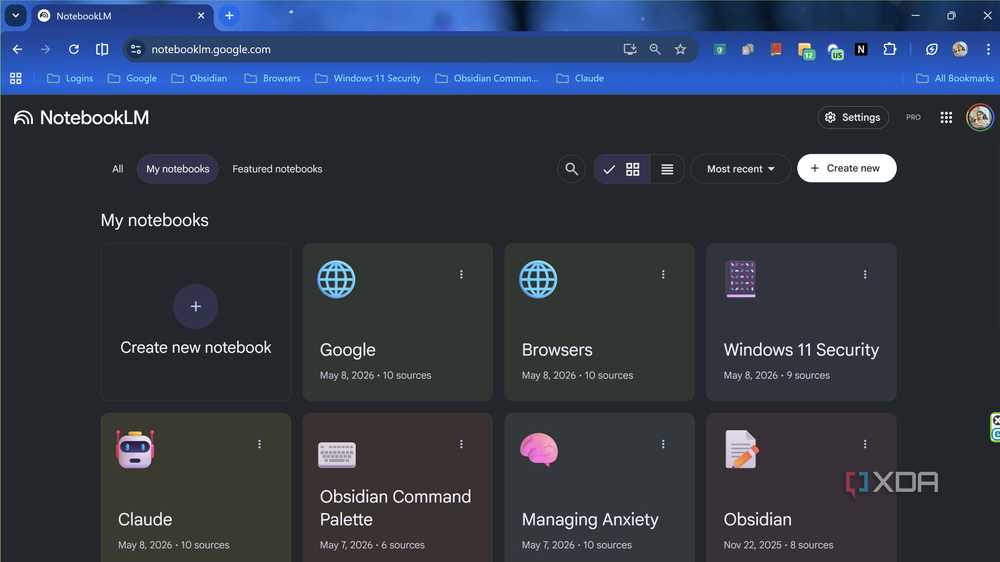Click the zoom magnifier in address bar

point(655,49)
